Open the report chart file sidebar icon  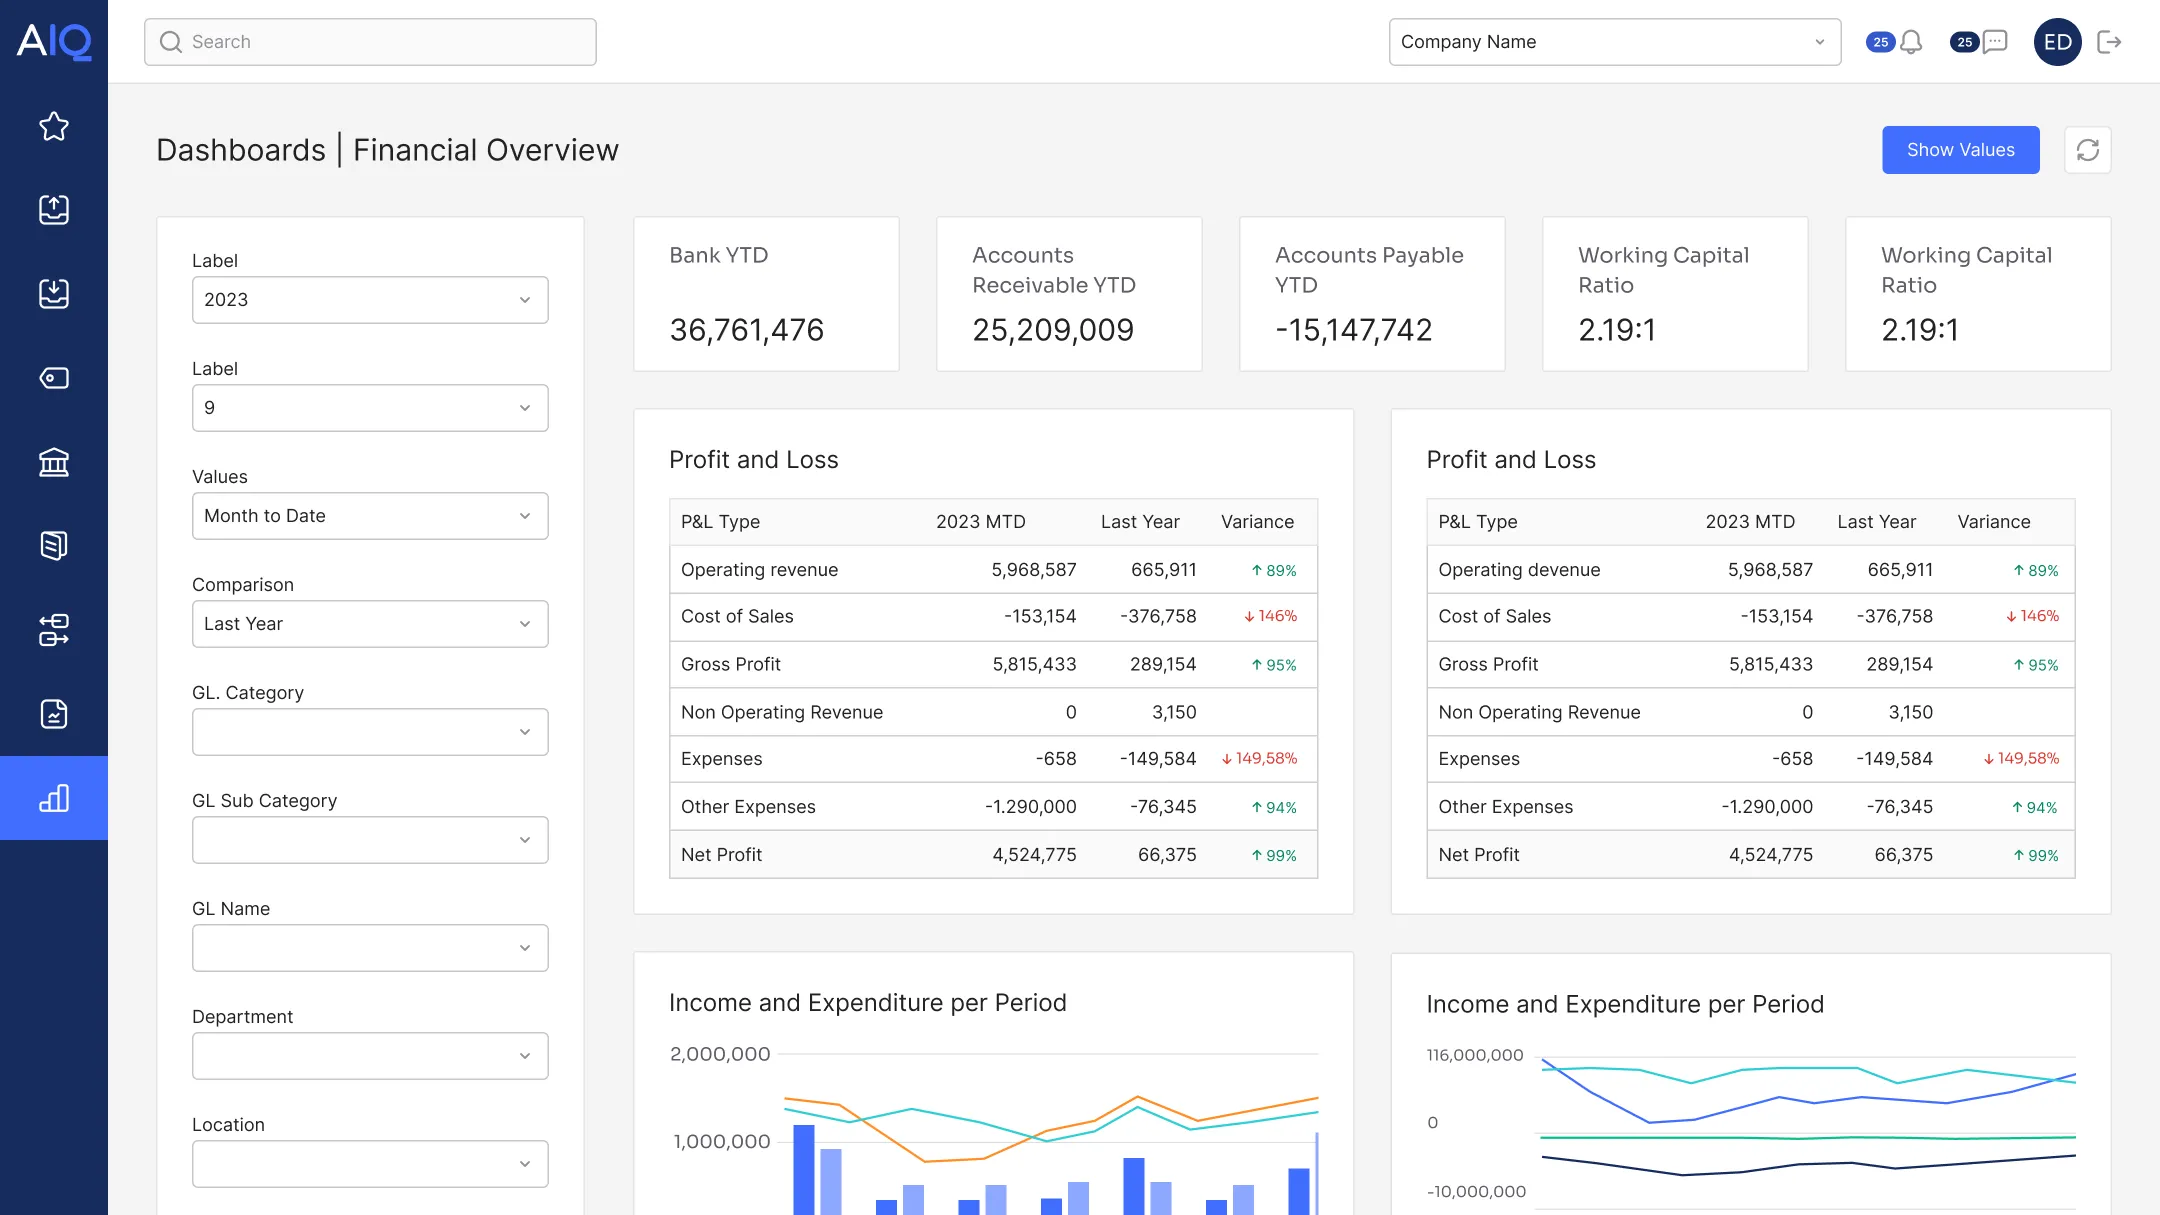[54, 714]
